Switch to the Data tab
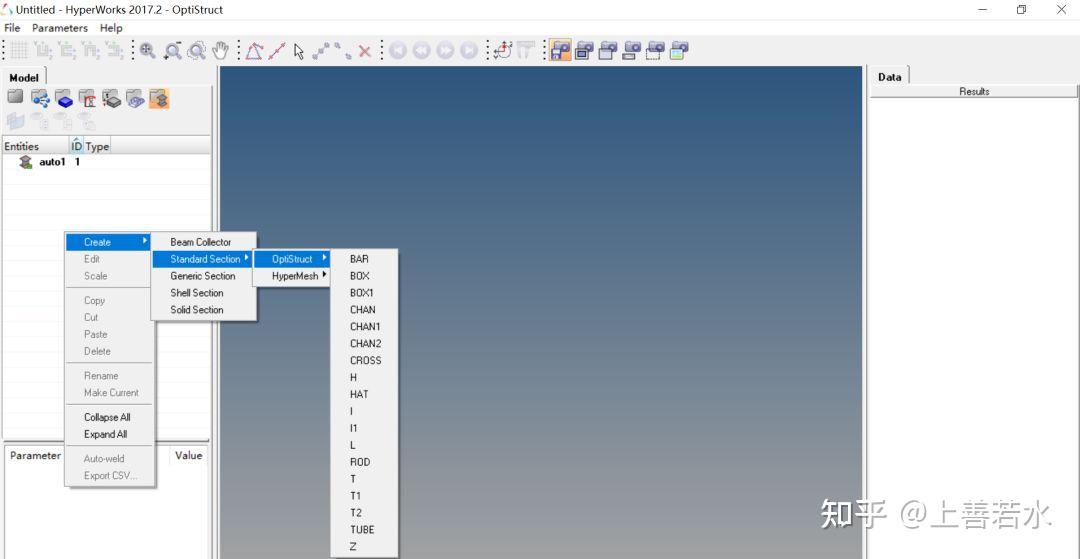 point(889,76)
